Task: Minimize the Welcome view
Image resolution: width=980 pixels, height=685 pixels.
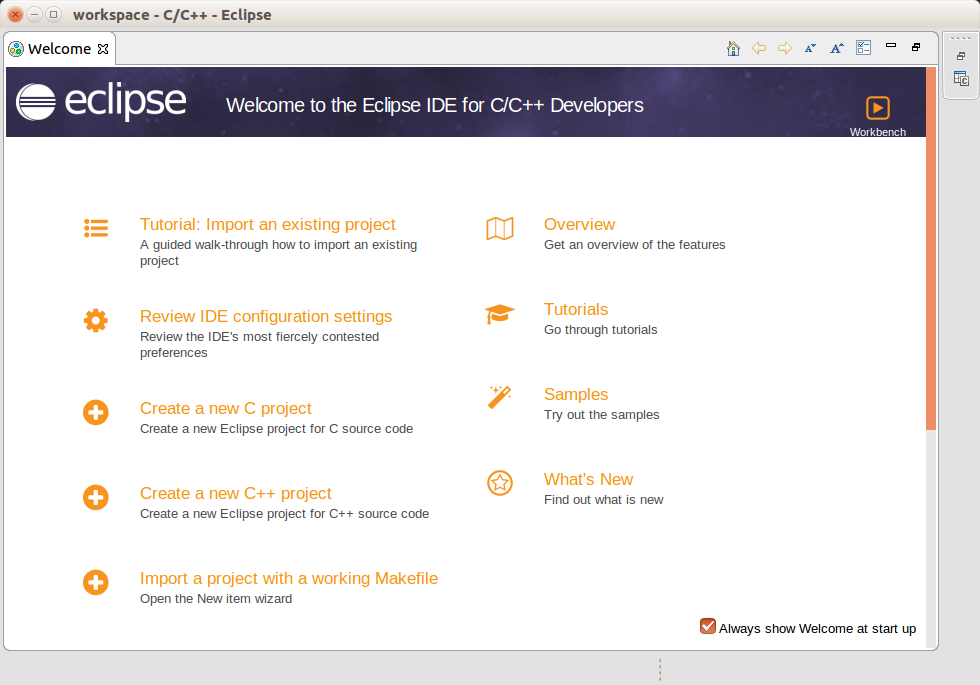Action: click(x=891, y=45)
